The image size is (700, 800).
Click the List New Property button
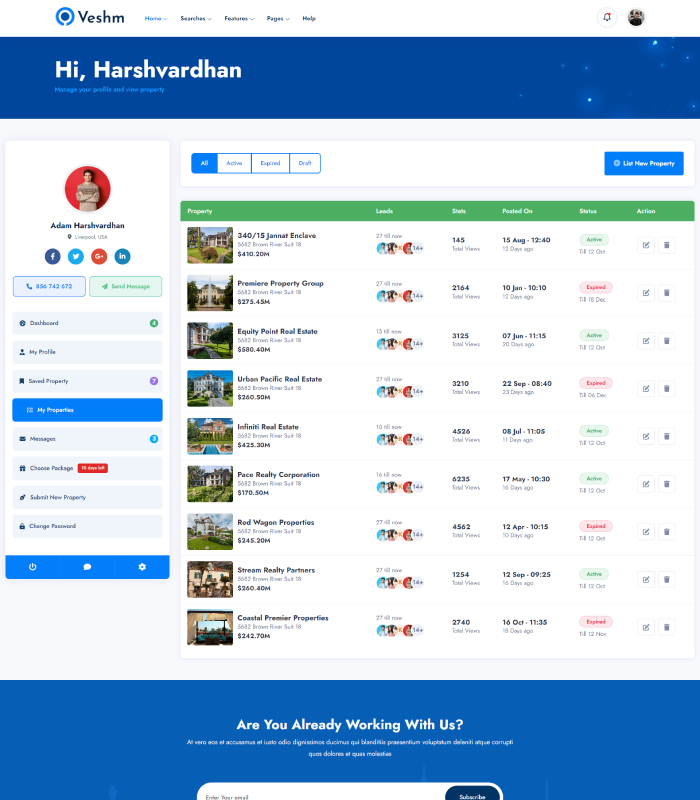(644, 163)
